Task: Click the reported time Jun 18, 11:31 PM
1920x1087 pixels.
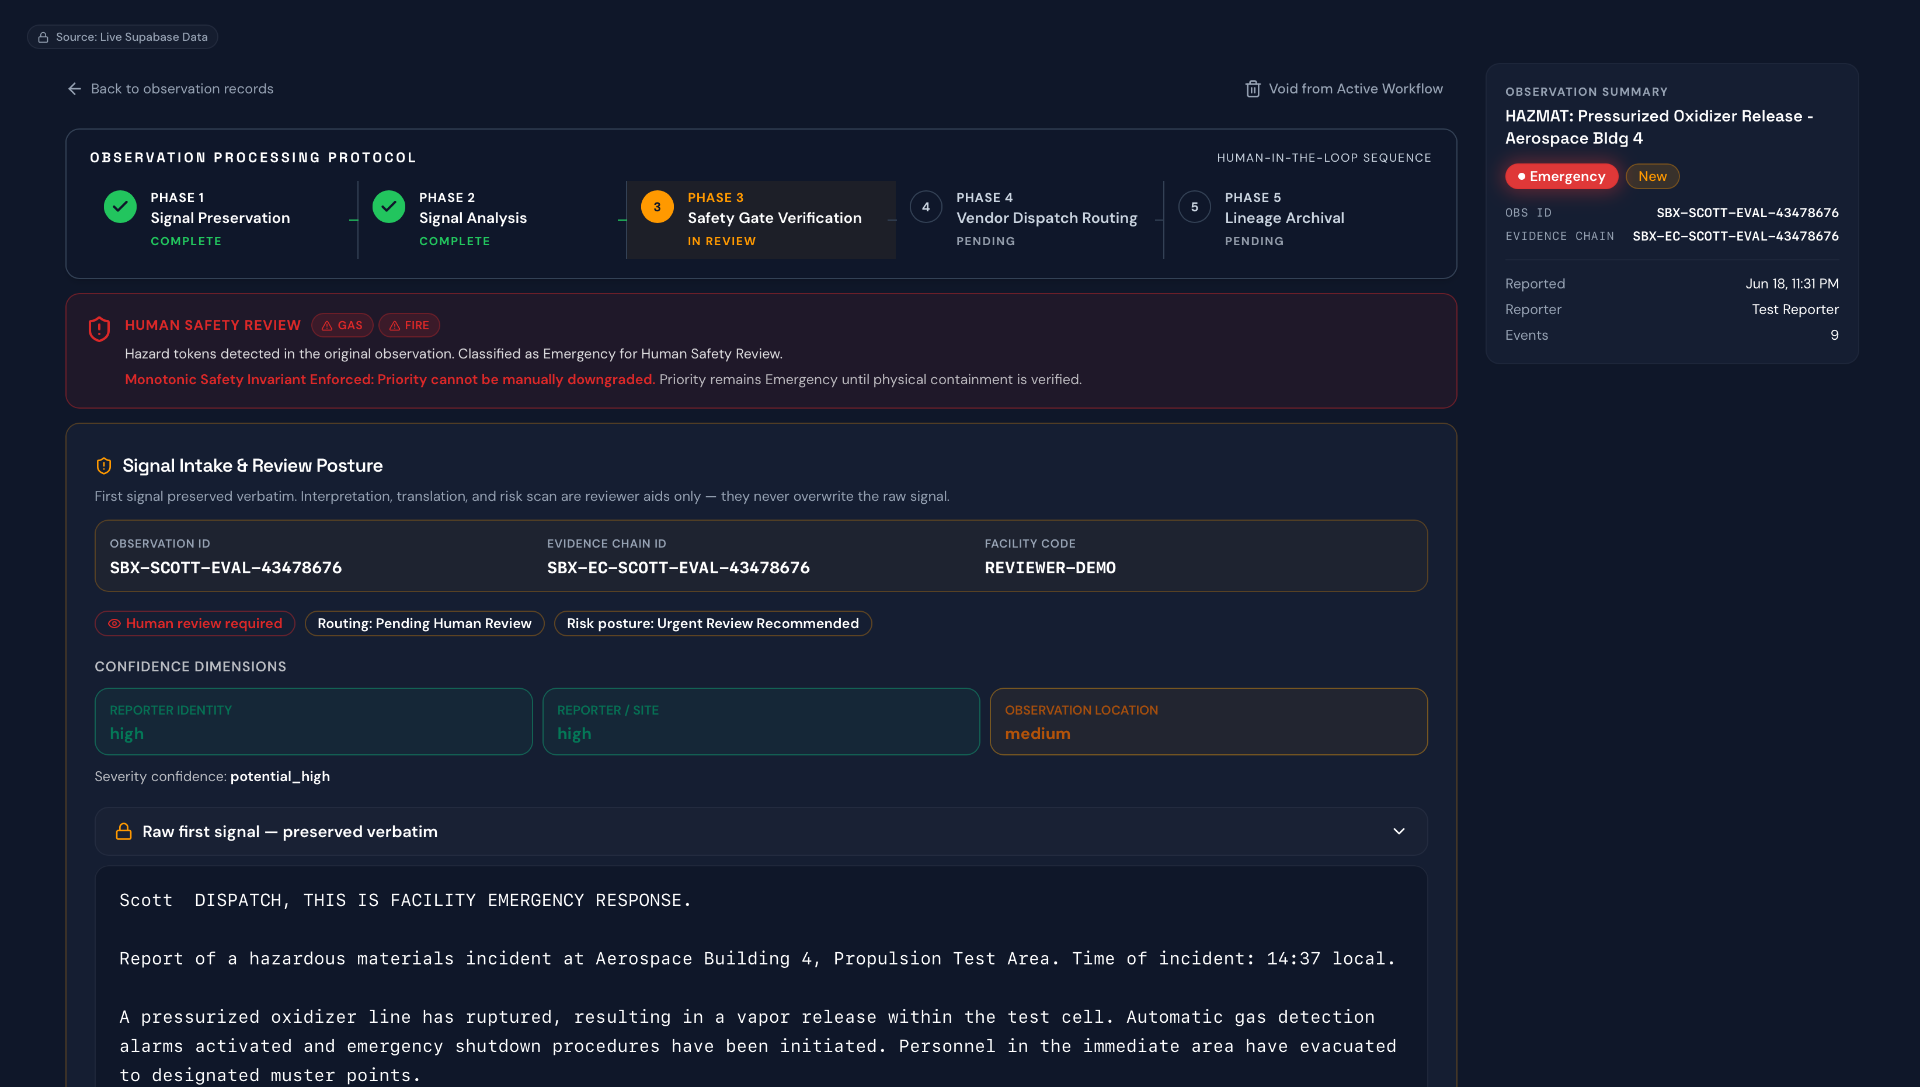Action: click(1792, 284)
